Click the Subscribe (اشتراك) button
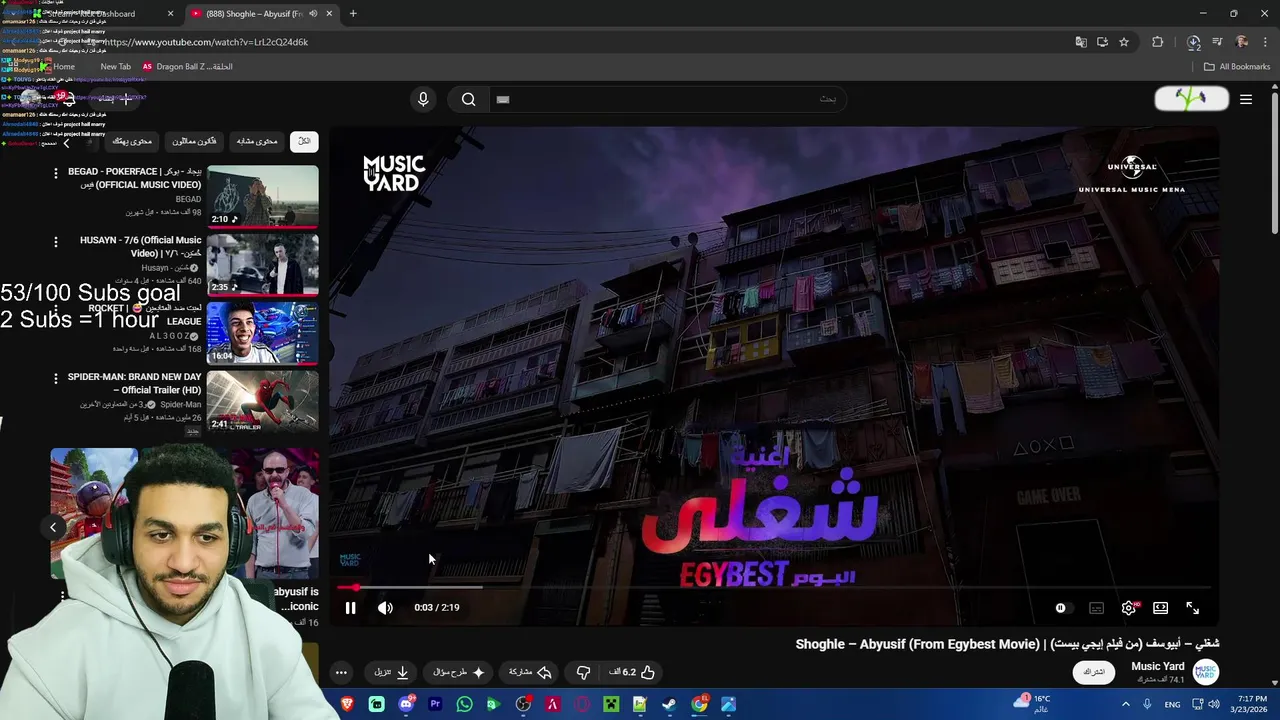 [x=1094, y=672]
